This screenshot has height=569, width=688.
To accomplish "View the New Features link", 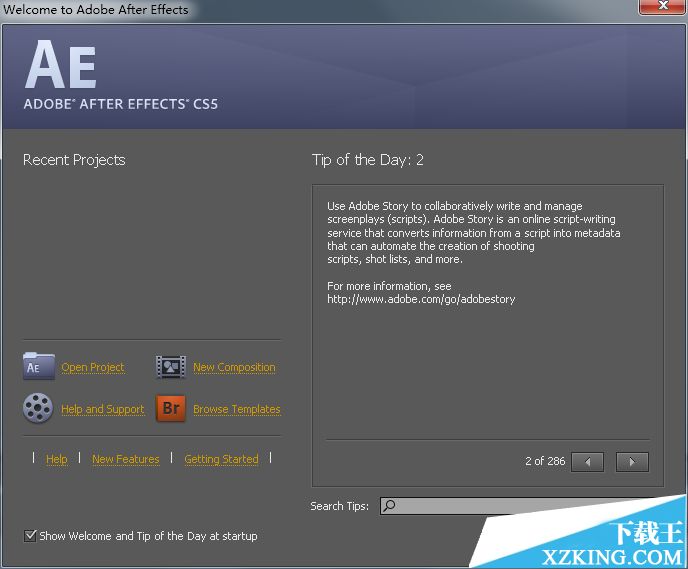I will (125, 459).
